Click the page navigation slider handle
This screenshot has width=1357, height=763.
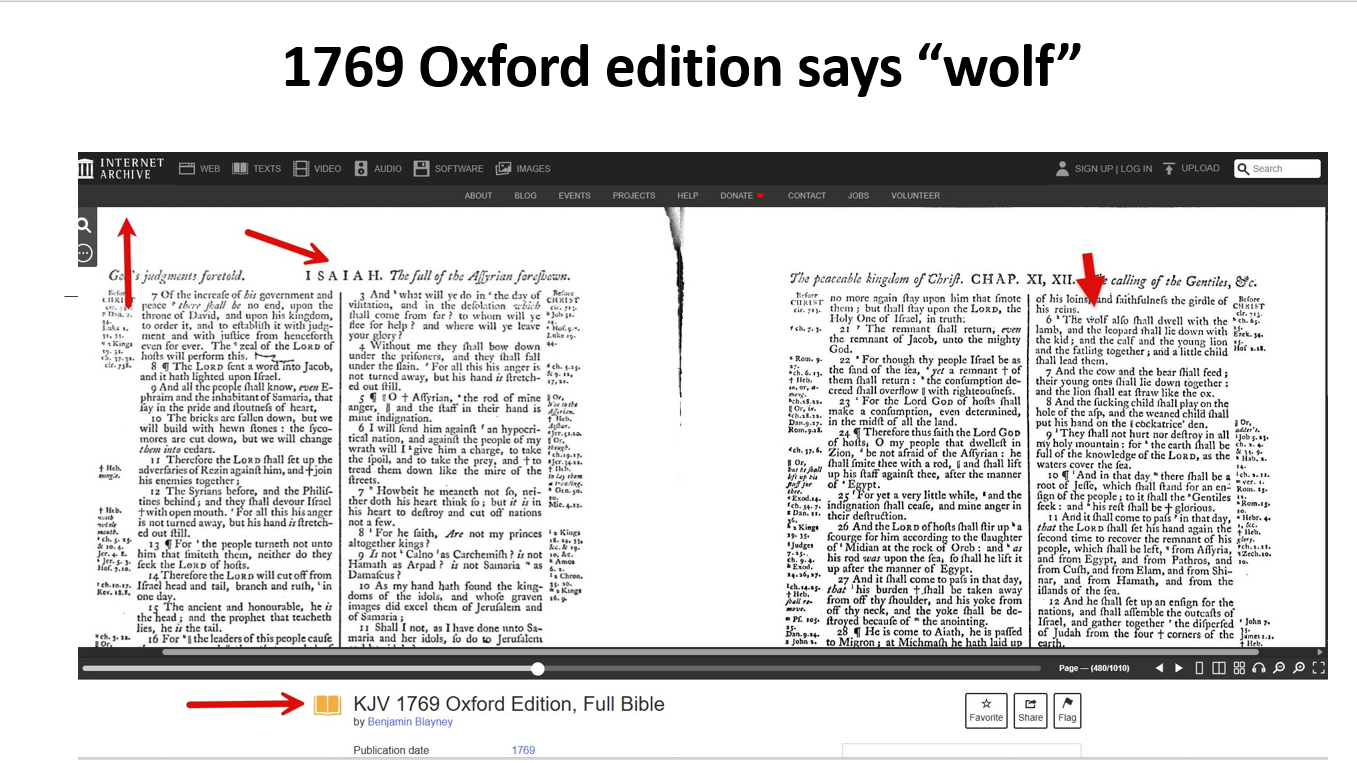point(538,668)
